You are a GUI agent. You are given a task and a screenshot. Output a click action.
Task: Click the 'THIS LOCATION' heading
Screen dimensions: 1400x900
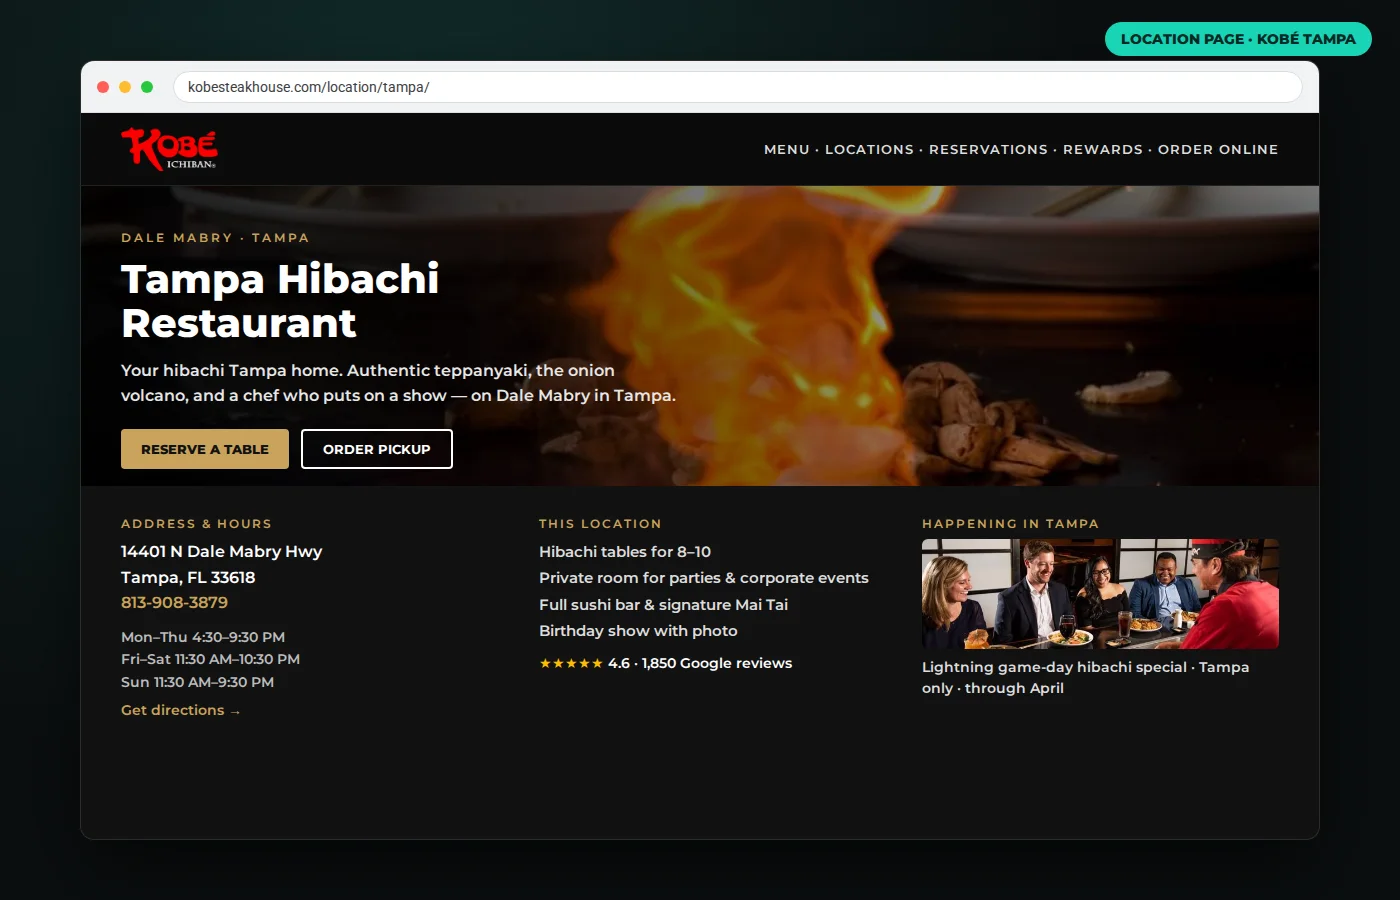(600, 524)
